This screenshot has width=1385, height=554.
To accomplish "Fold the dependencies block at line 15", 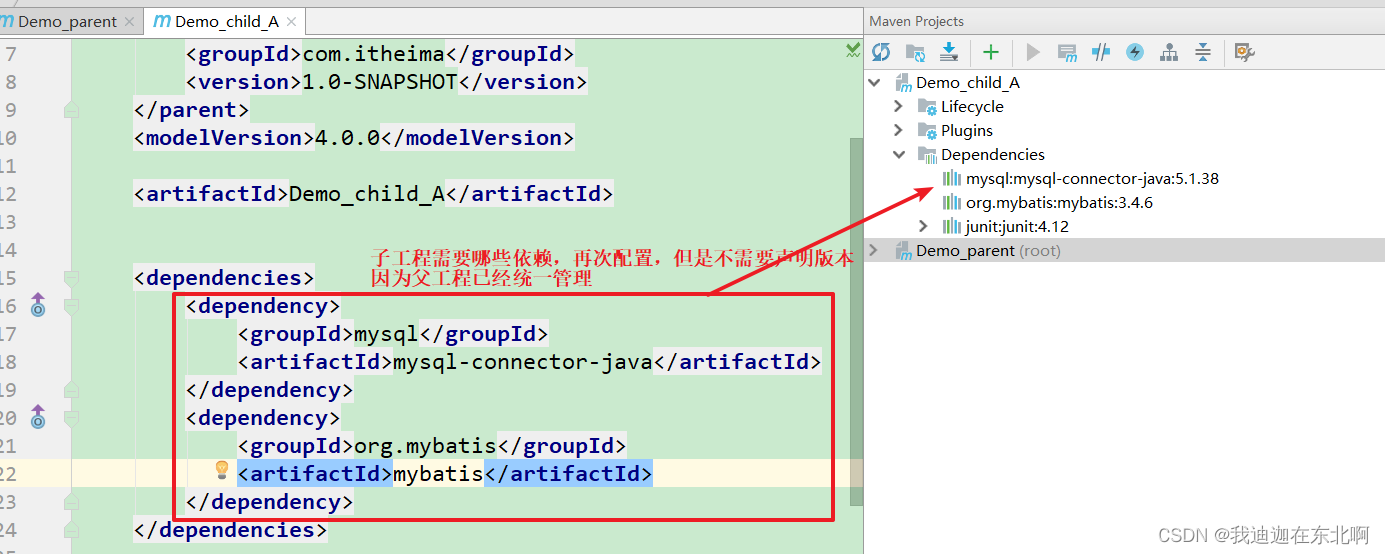I will (71, 278).
